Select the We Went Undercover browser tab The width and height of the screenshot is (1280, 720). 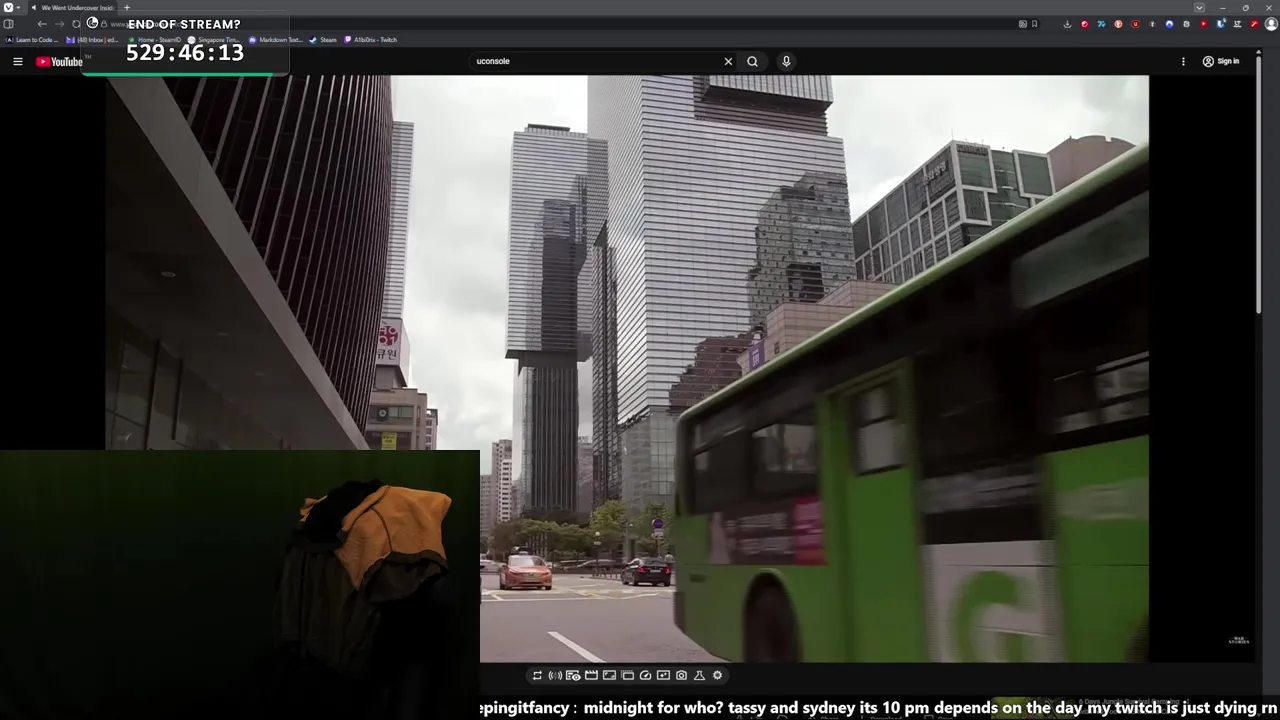click(71, 7)
